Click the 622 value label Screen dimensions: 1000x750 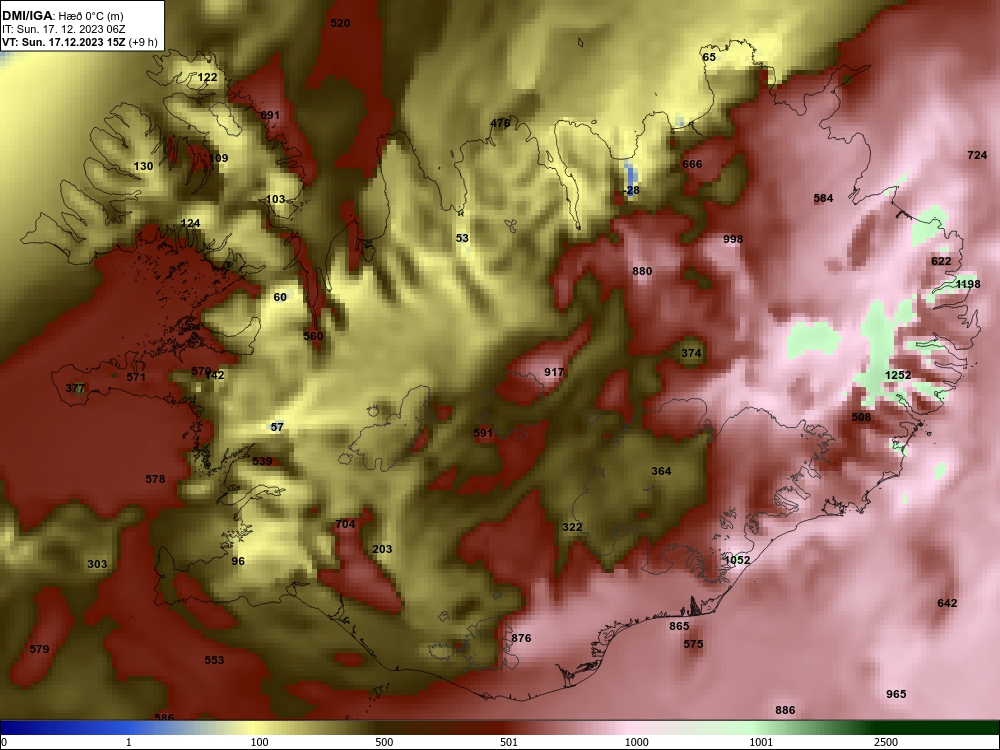(941, 261)
